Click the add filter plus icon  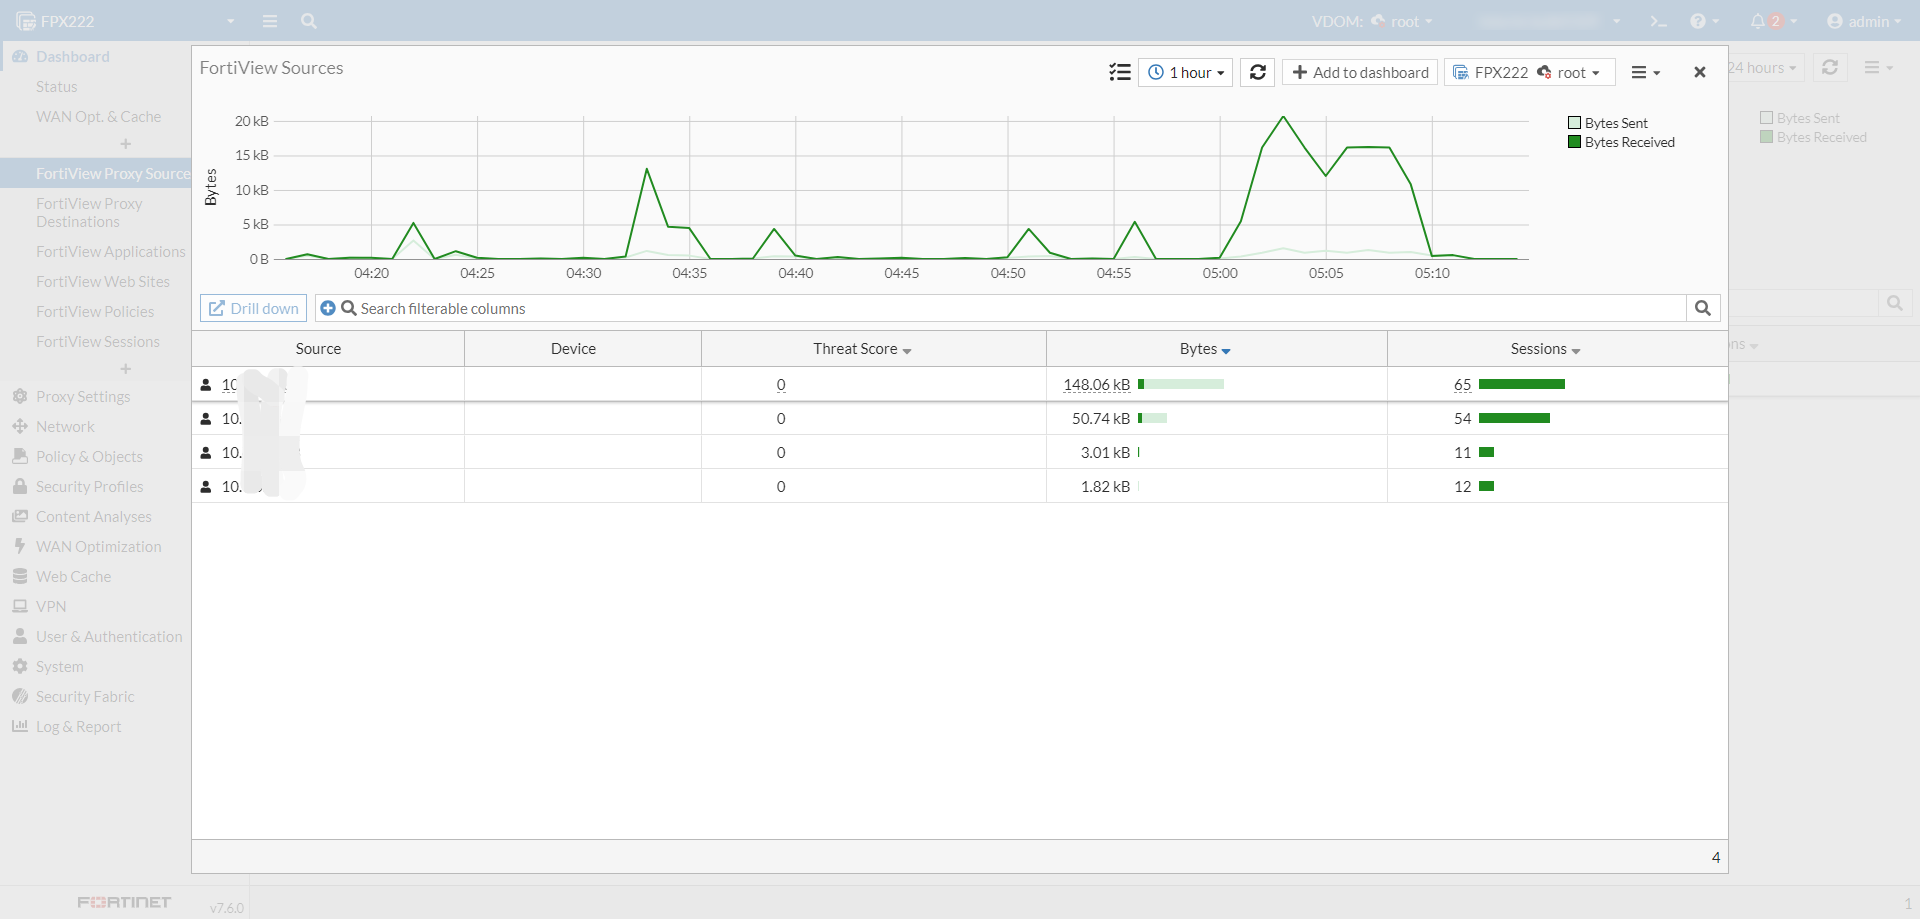click(328, 308)
